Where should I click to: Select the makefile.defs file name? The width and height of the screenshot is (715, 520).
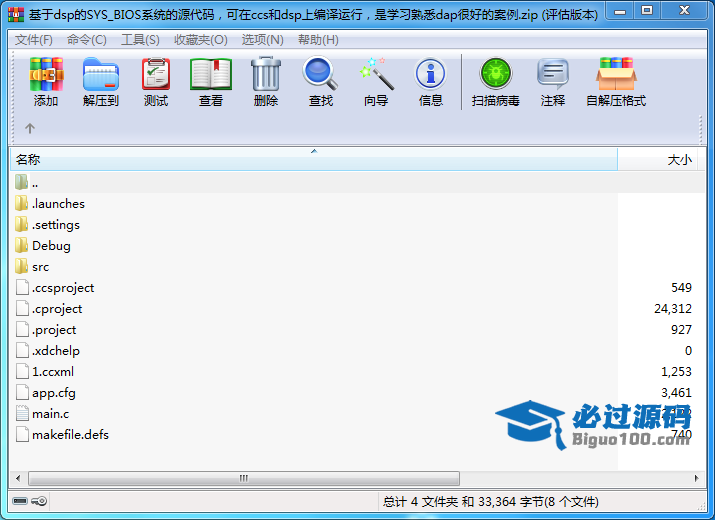pos(70,435)
